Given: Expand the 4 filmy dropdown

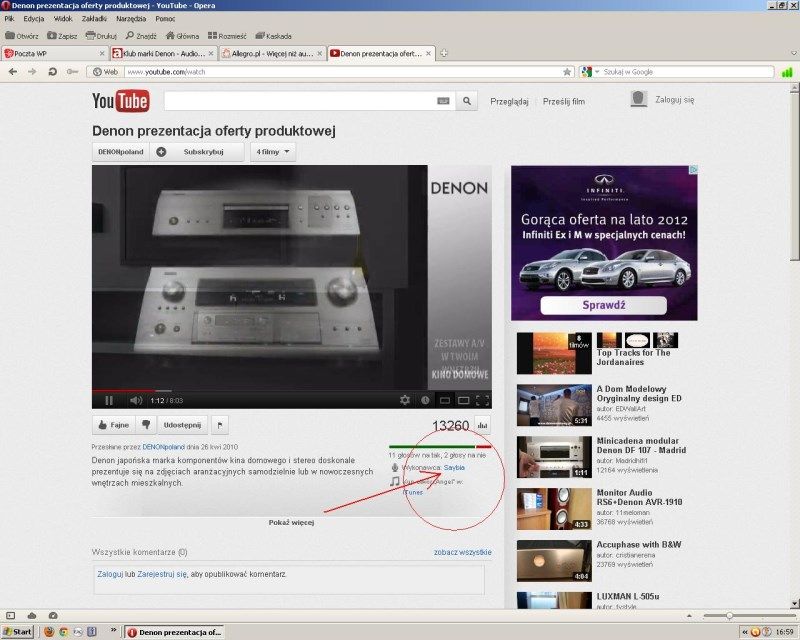Looking at the screenshot, I should (x=273, y=152).
